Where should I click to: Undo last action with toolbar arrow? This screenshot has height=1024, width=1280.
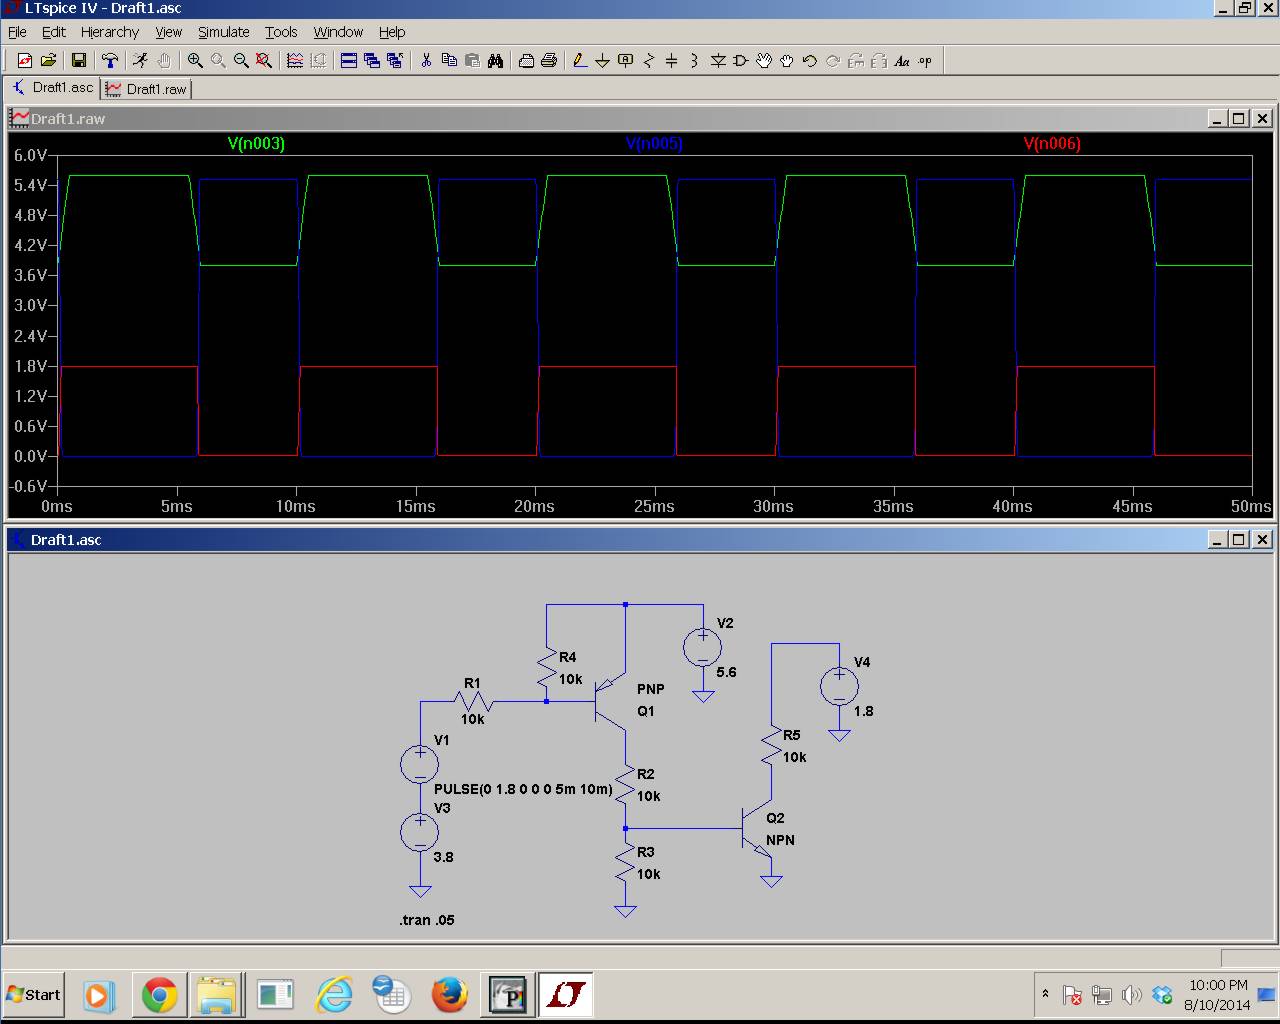click(810, 61)
